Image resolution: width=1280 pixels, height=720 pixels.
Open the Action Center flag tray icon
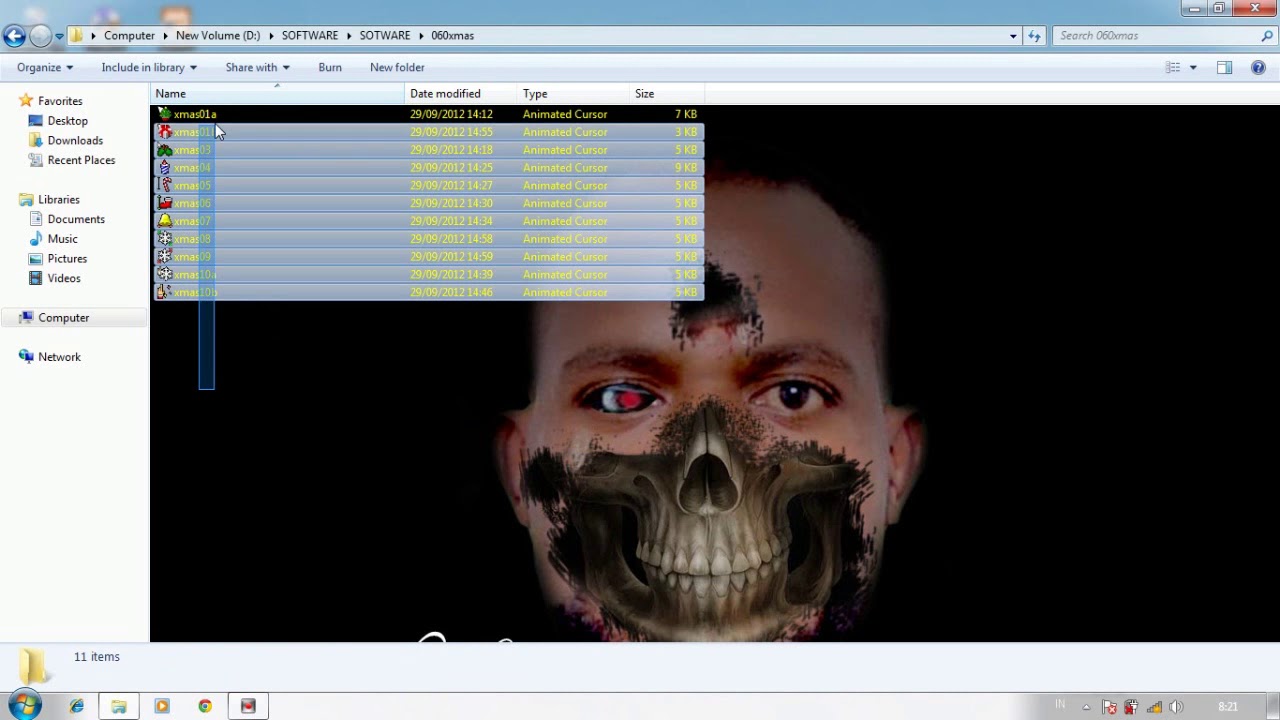1109,707
